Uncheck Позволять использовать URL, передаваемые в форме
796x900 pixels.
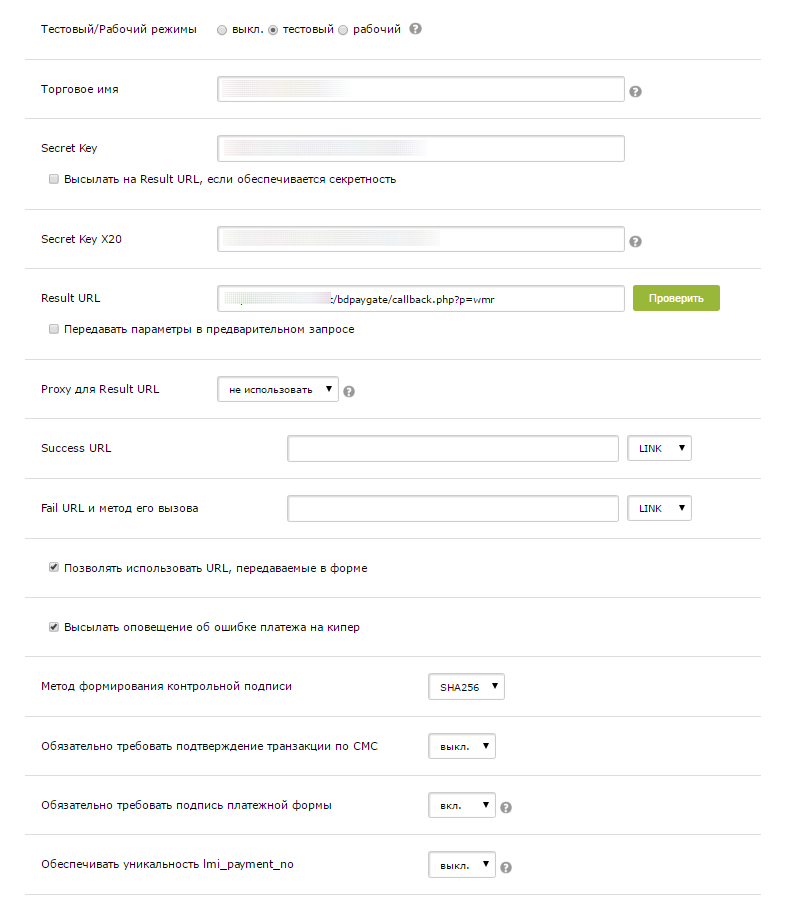coord(54,567)
